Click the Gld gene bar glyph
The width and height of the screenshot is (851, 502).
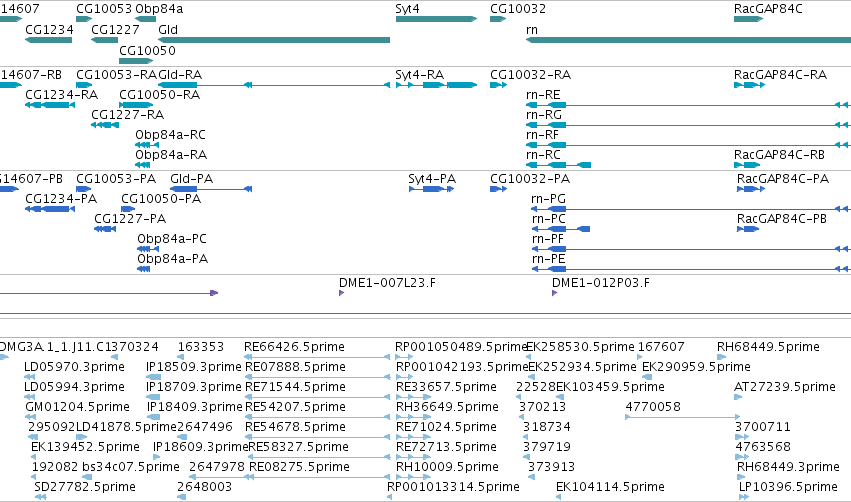click(274, 40)
